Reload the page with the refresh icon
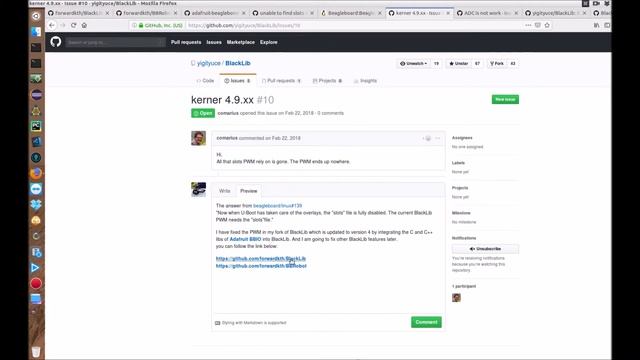Image resolution: width=640 pixels, height=360 pixels. click(73, 25)
